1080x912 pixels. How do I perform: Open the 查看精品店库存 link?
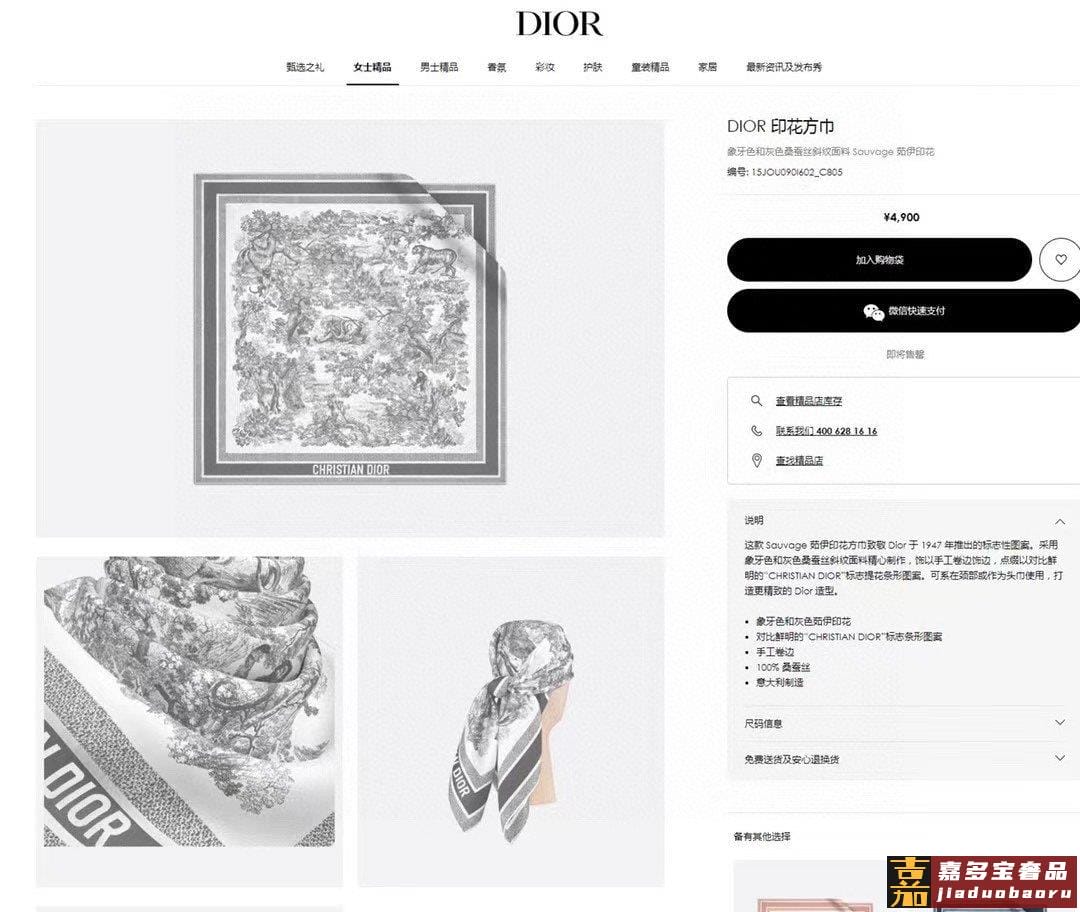(x=809, y=401)
